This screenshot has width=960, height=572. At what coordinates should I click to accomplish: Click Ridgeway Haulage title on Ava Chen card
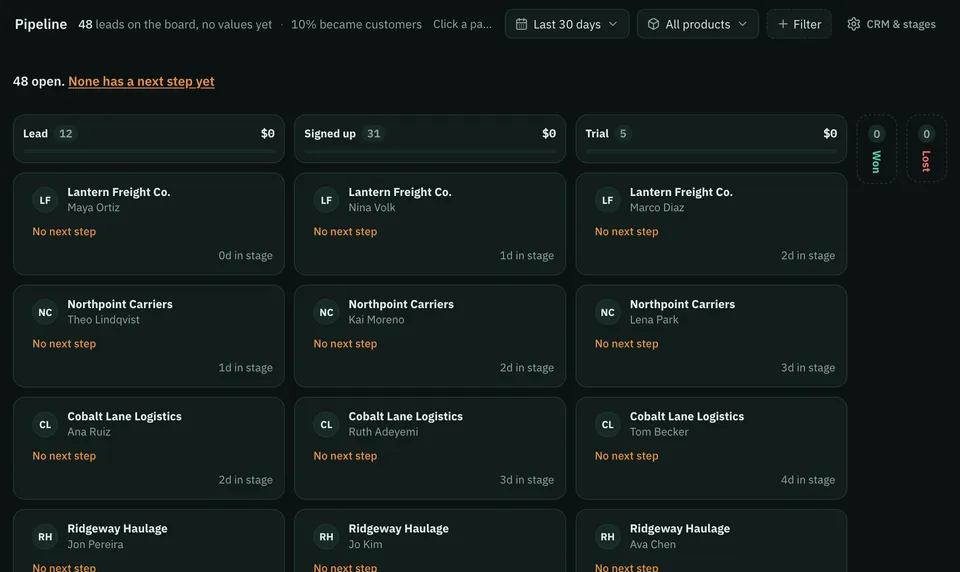pos(680,529)
